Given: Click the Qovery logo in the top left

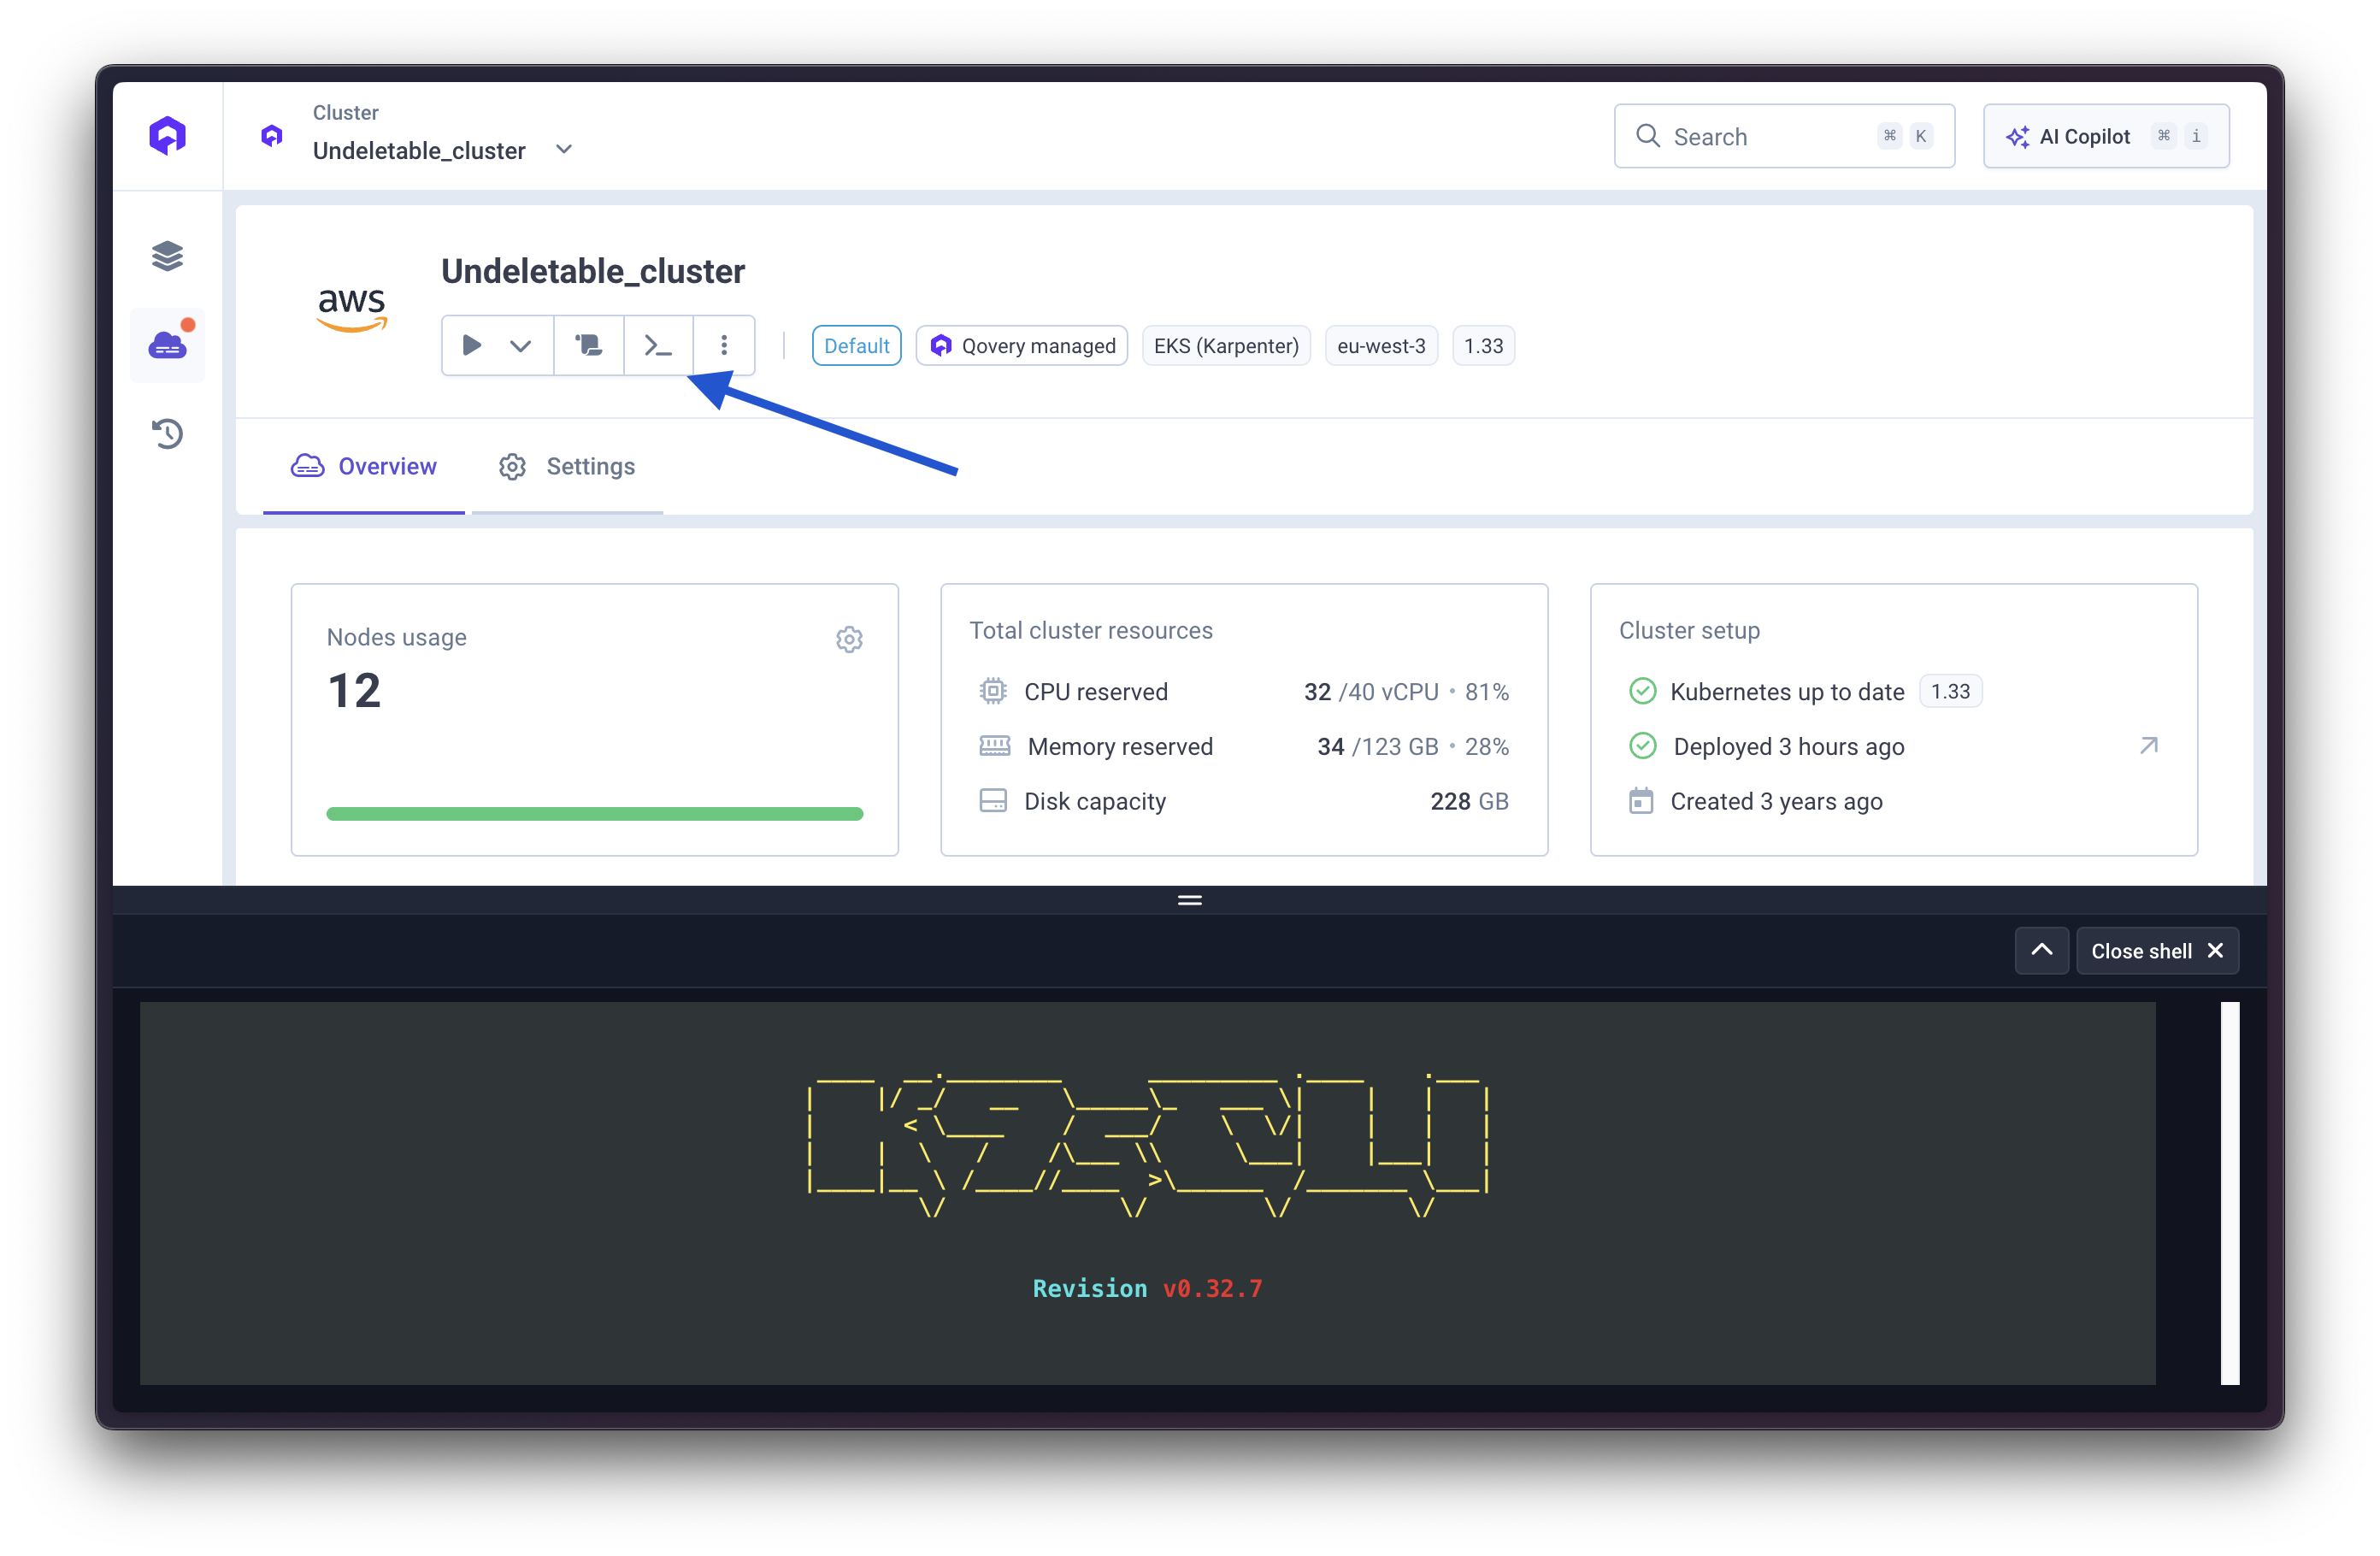Looking at the screenshot, I should 167,134.
